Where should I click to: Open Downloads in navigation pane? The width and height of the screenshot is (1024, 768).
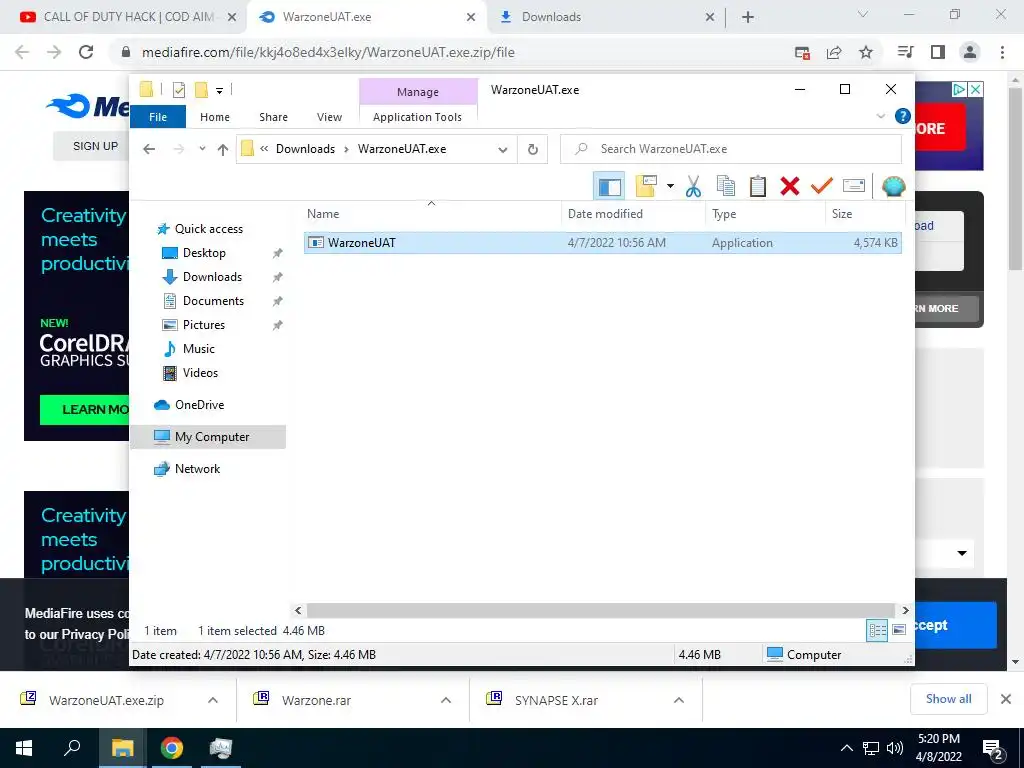(212, 277)
